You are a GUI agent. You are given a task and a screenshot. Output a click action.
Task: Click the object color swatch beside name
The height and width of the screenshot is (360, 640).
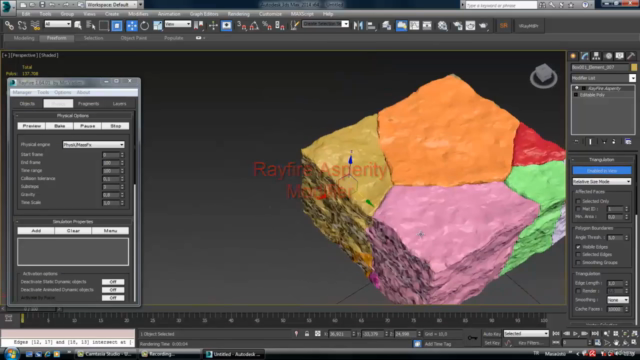click(x=633, y=67)
